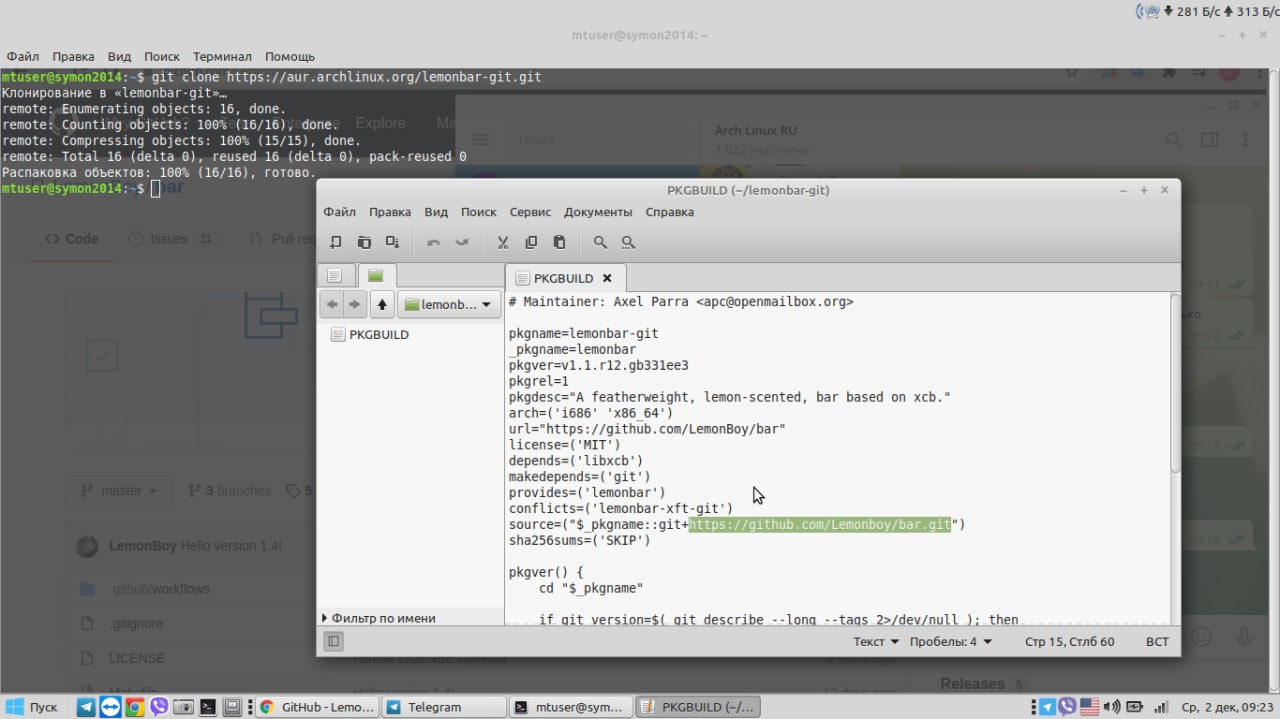Launch TeamViewer from the taskbar quick launcher
1280x719 pixels.
tap(110, 707)
